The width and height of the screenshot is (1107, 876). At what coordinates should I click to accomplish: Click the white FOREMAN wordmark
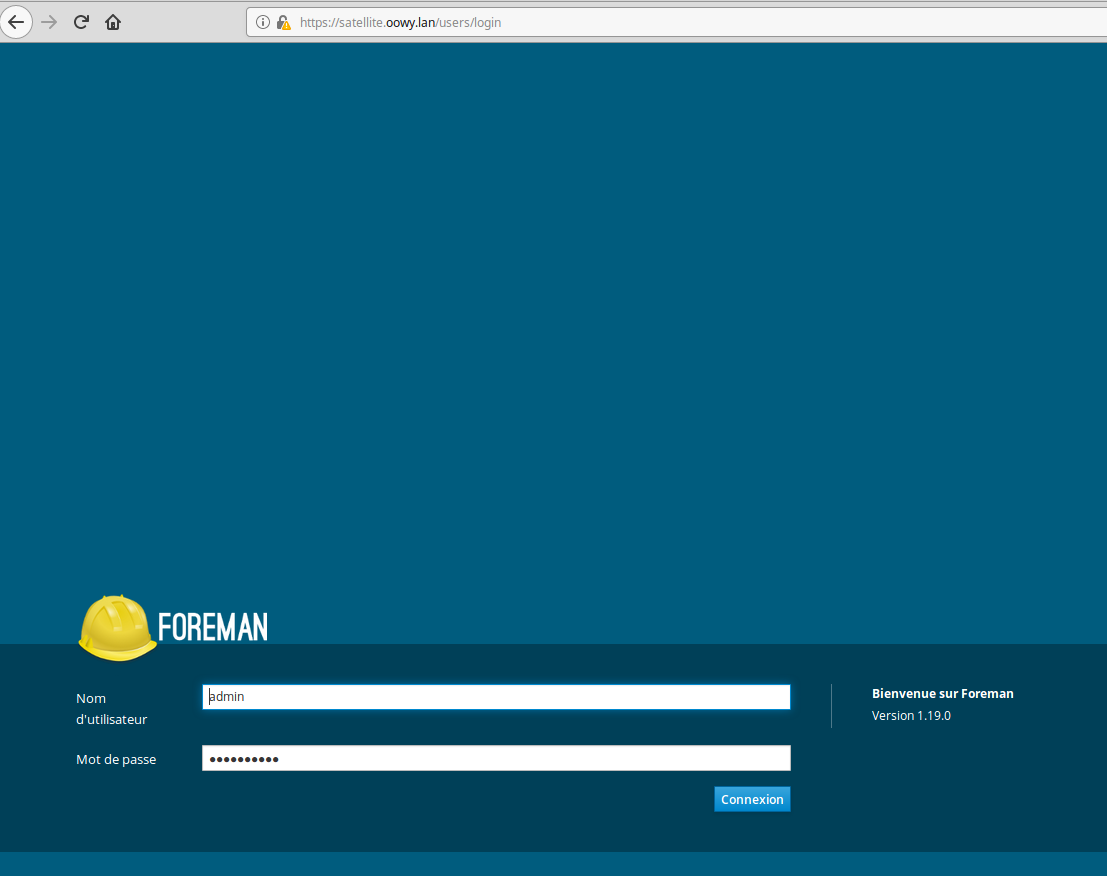pos(213,627)
